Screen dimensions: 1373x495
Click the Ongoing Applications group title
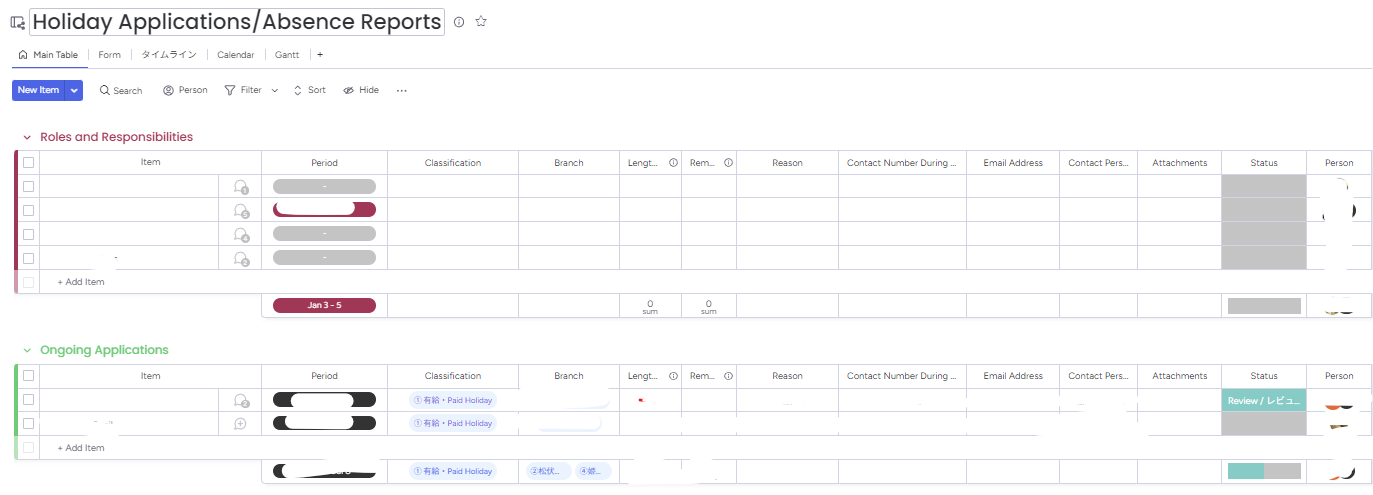[x=104, y=350]
